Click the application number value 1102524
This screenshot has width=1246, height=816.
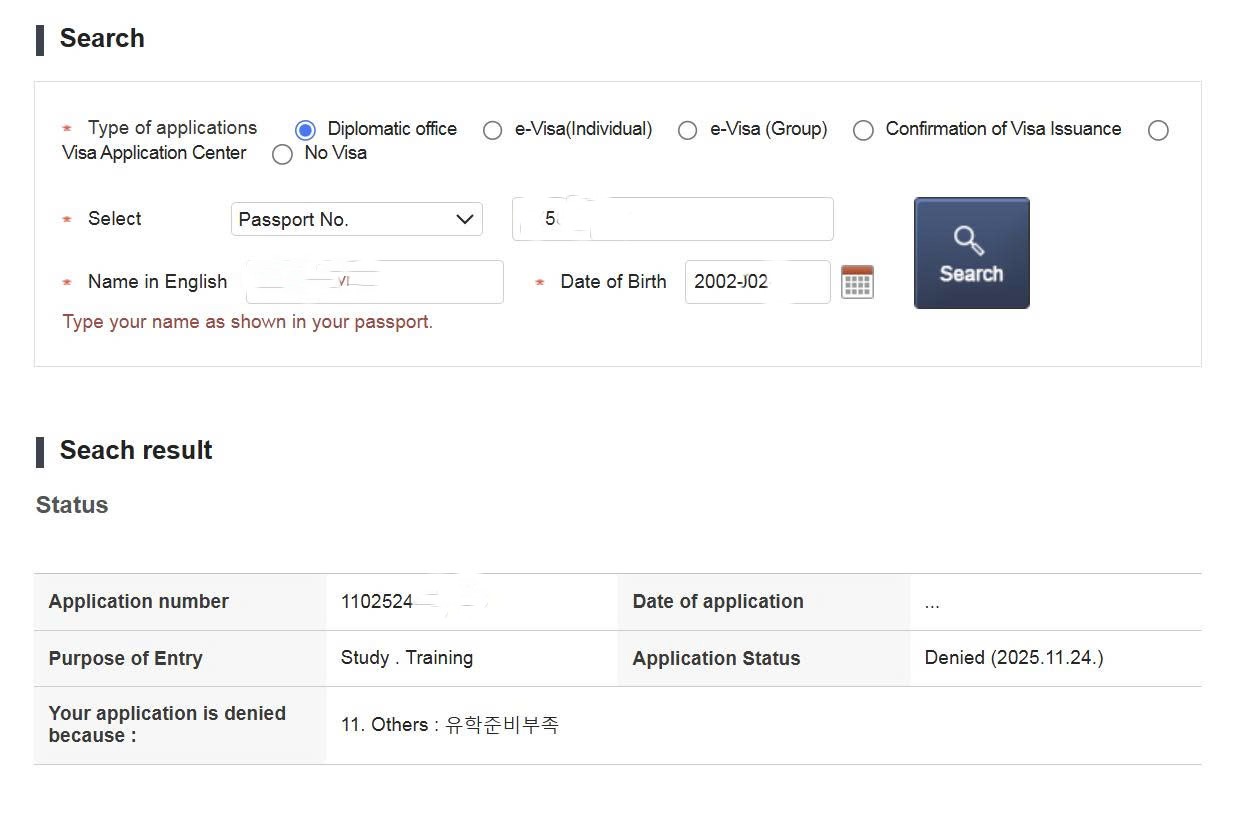point(377,602)
